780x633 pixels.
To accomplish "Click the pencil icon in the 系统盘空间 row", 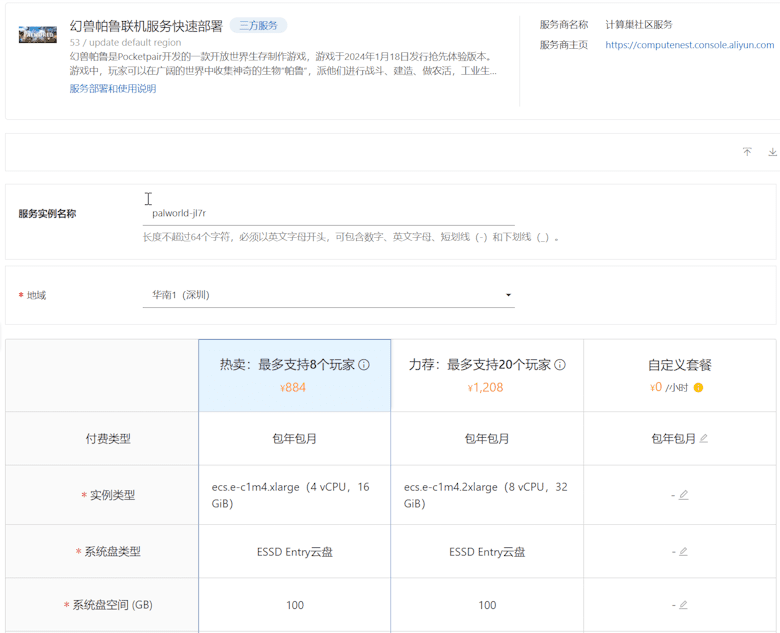I will click(x=683, y=605).
